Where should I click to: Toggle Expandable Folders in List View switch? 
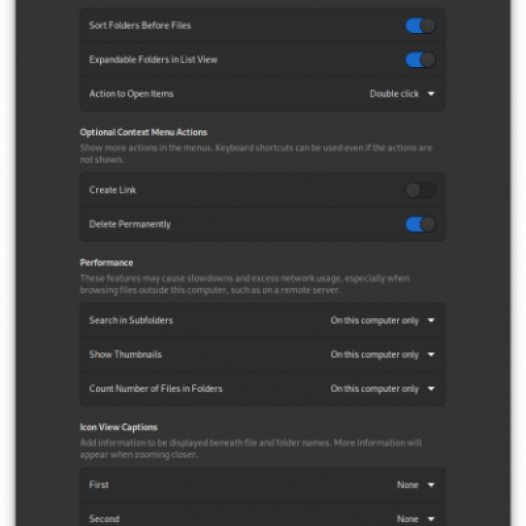pos(420,60)
